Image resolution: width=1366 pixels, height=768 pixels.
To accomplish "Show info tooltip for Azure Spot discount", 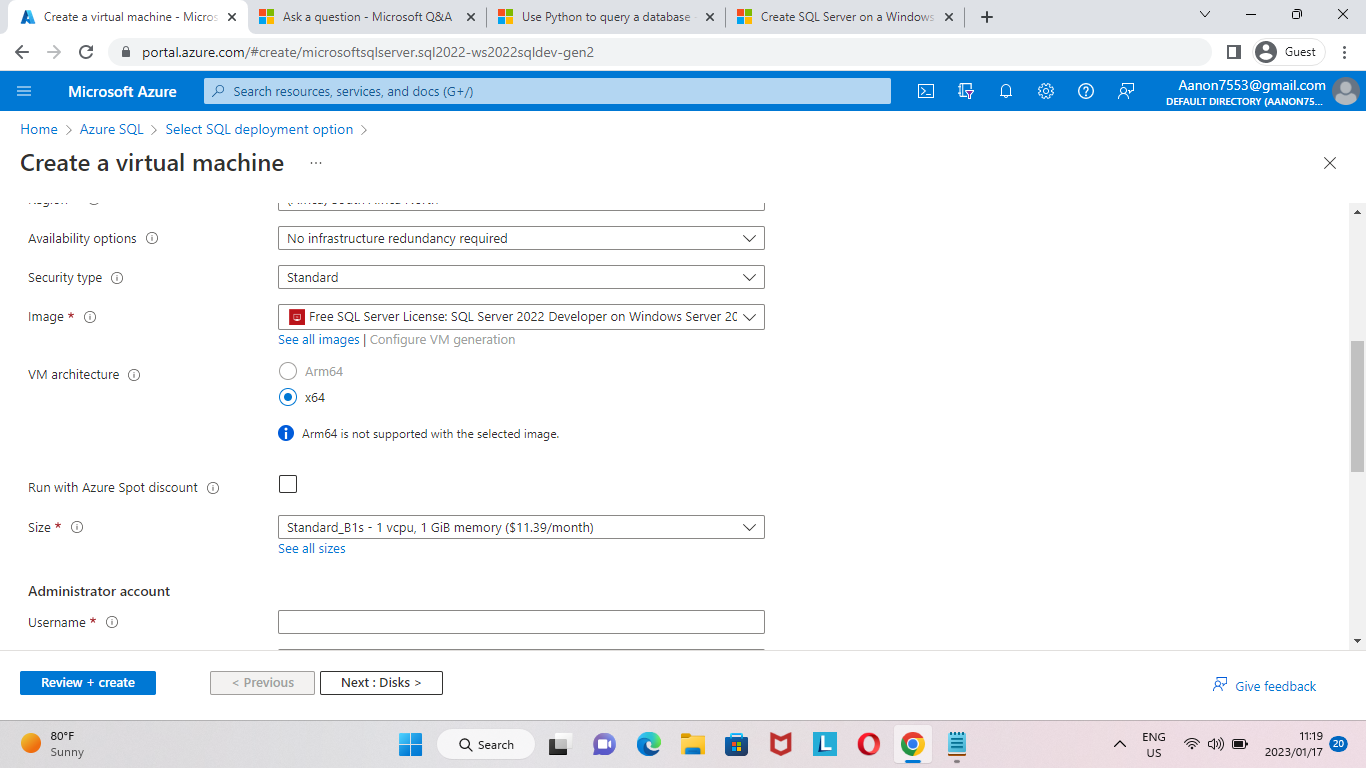I will coord(213,488).
